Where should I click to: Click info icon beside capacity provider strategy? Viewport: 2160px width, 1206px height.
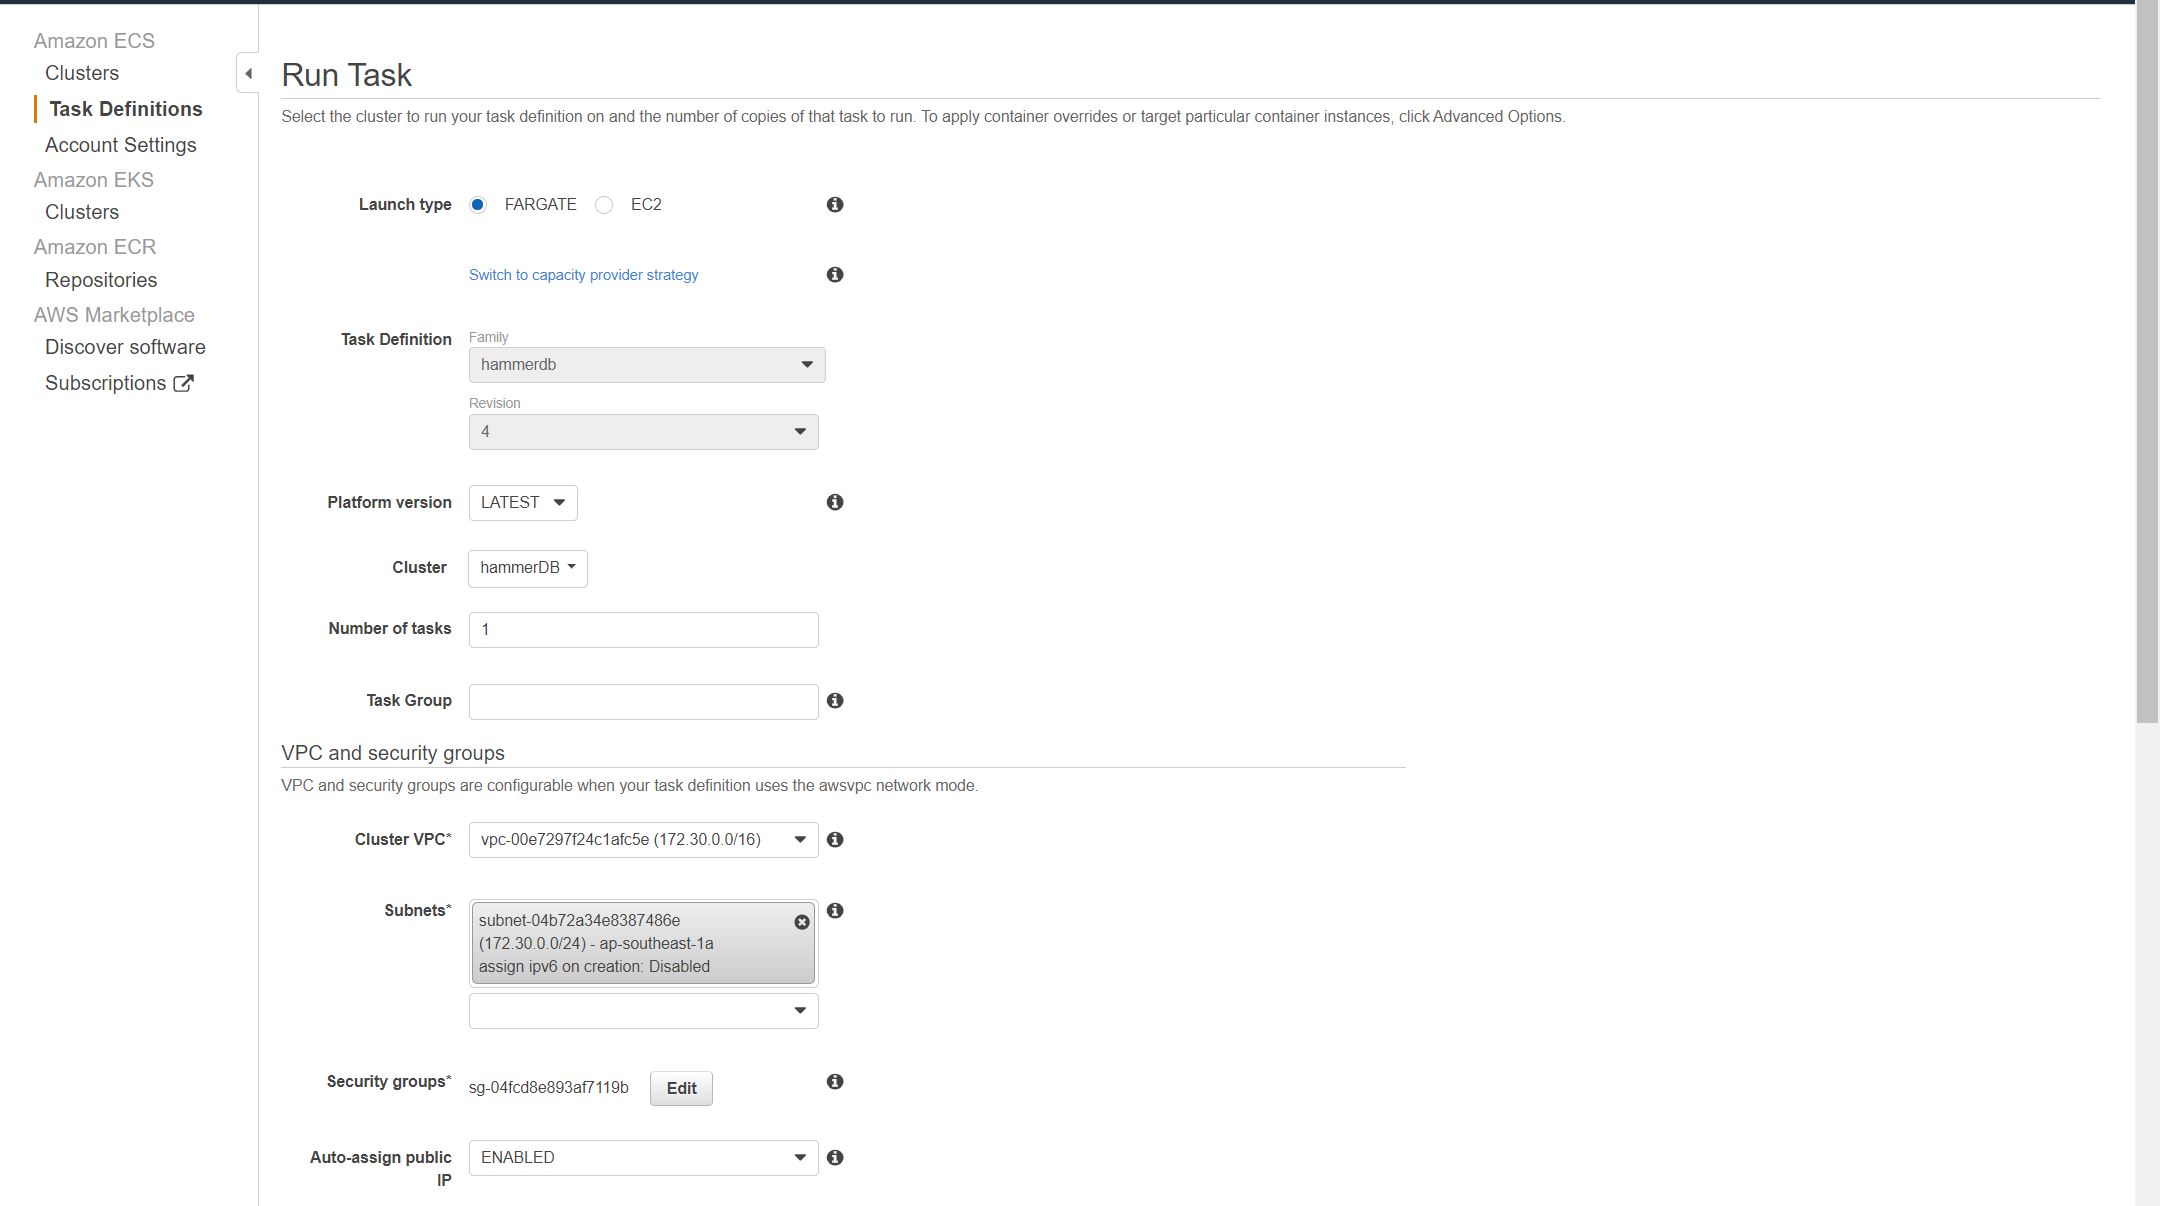(835, 275)
